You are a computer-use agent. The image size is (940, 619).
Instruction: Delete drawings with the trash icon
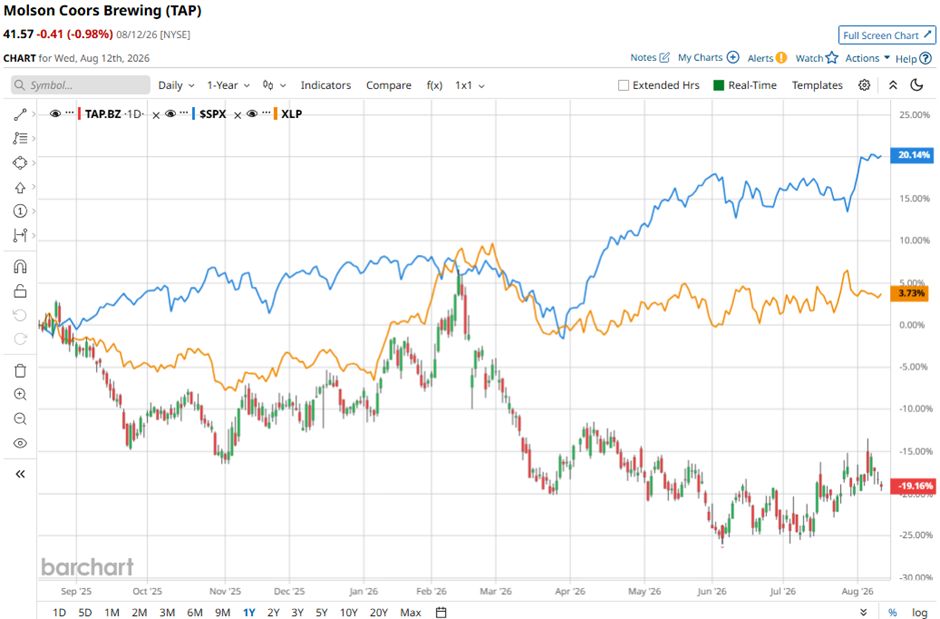20,370
